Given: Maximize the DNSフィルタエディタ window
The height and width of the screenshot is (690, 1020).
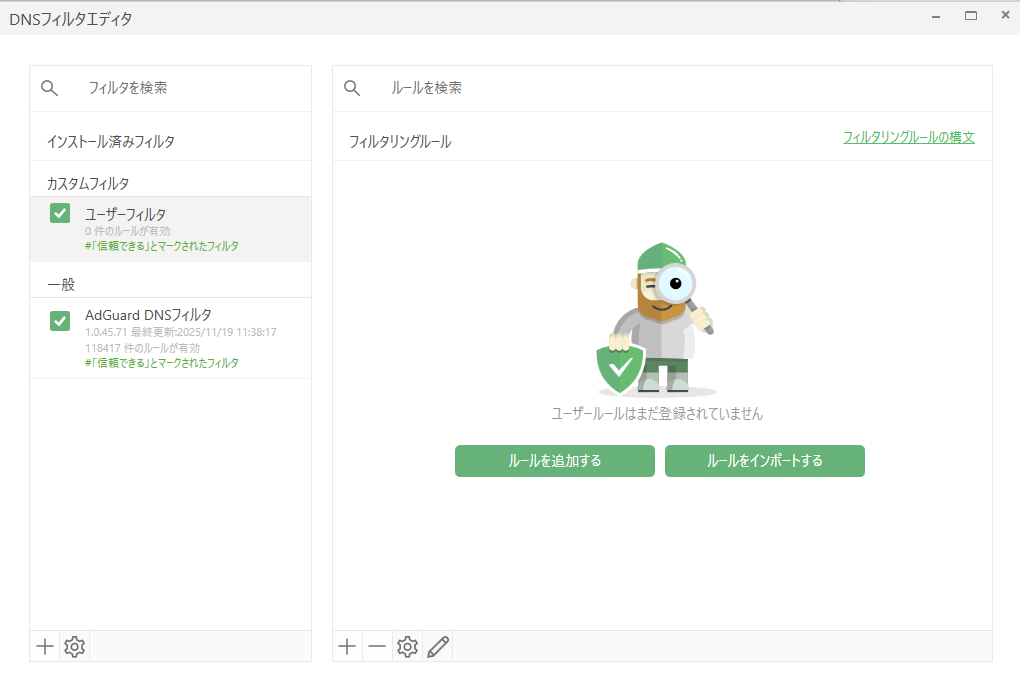Looking at the screenshot, I should click(970, 16).
